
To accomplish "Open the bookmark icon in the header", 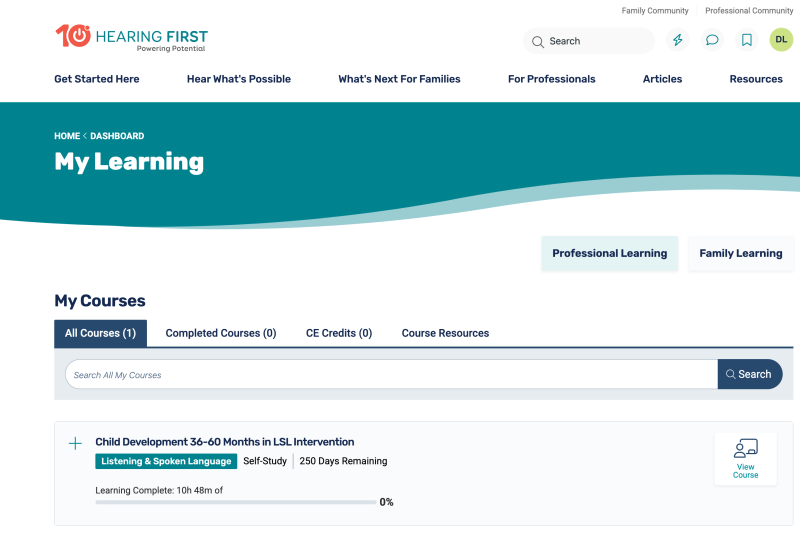I will pos(747,40).
